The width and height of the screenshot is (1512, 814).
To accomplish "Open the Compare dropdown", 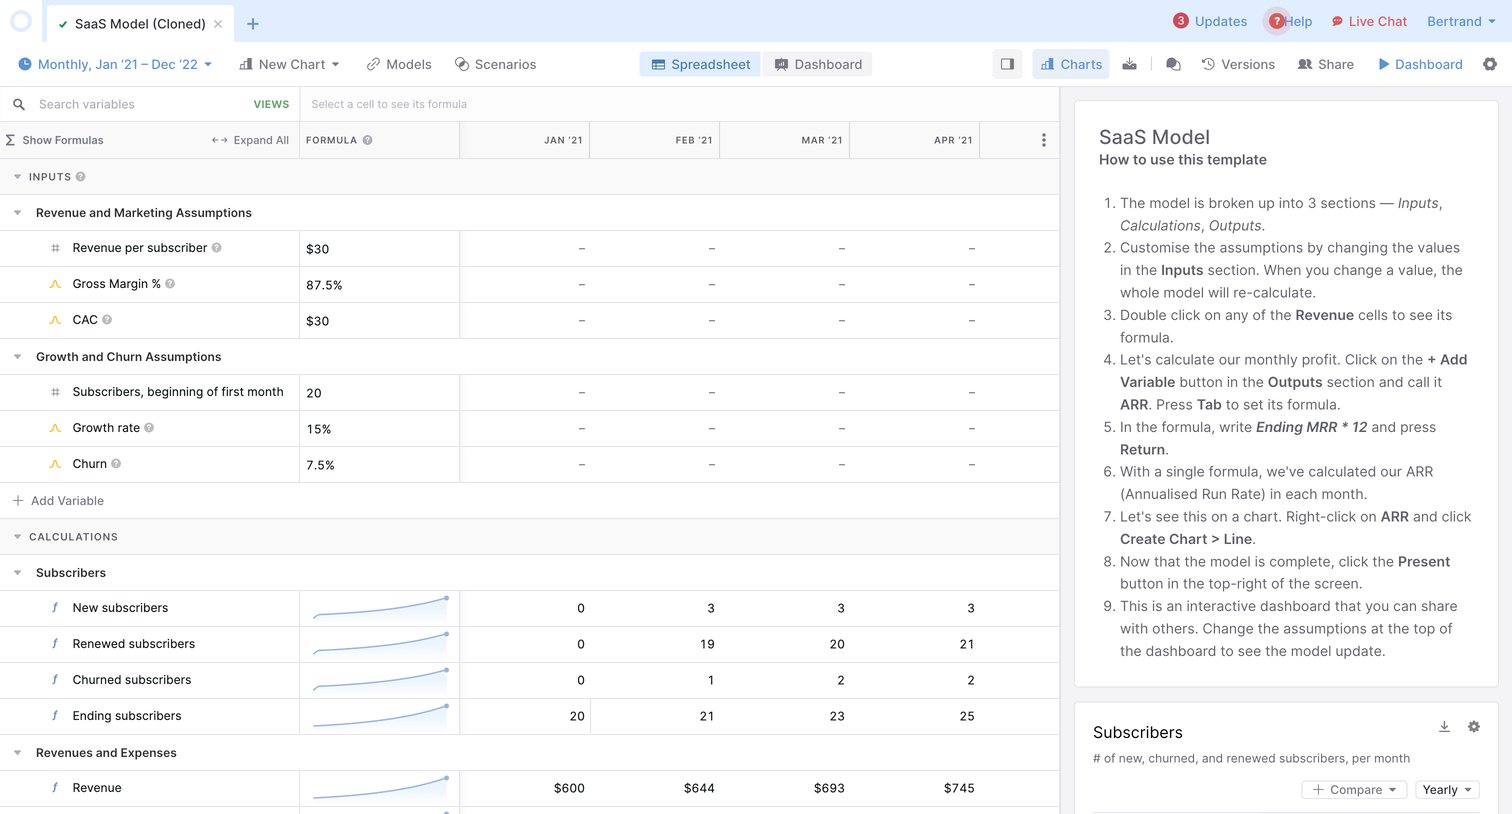I will click(x=1354, y=790).
